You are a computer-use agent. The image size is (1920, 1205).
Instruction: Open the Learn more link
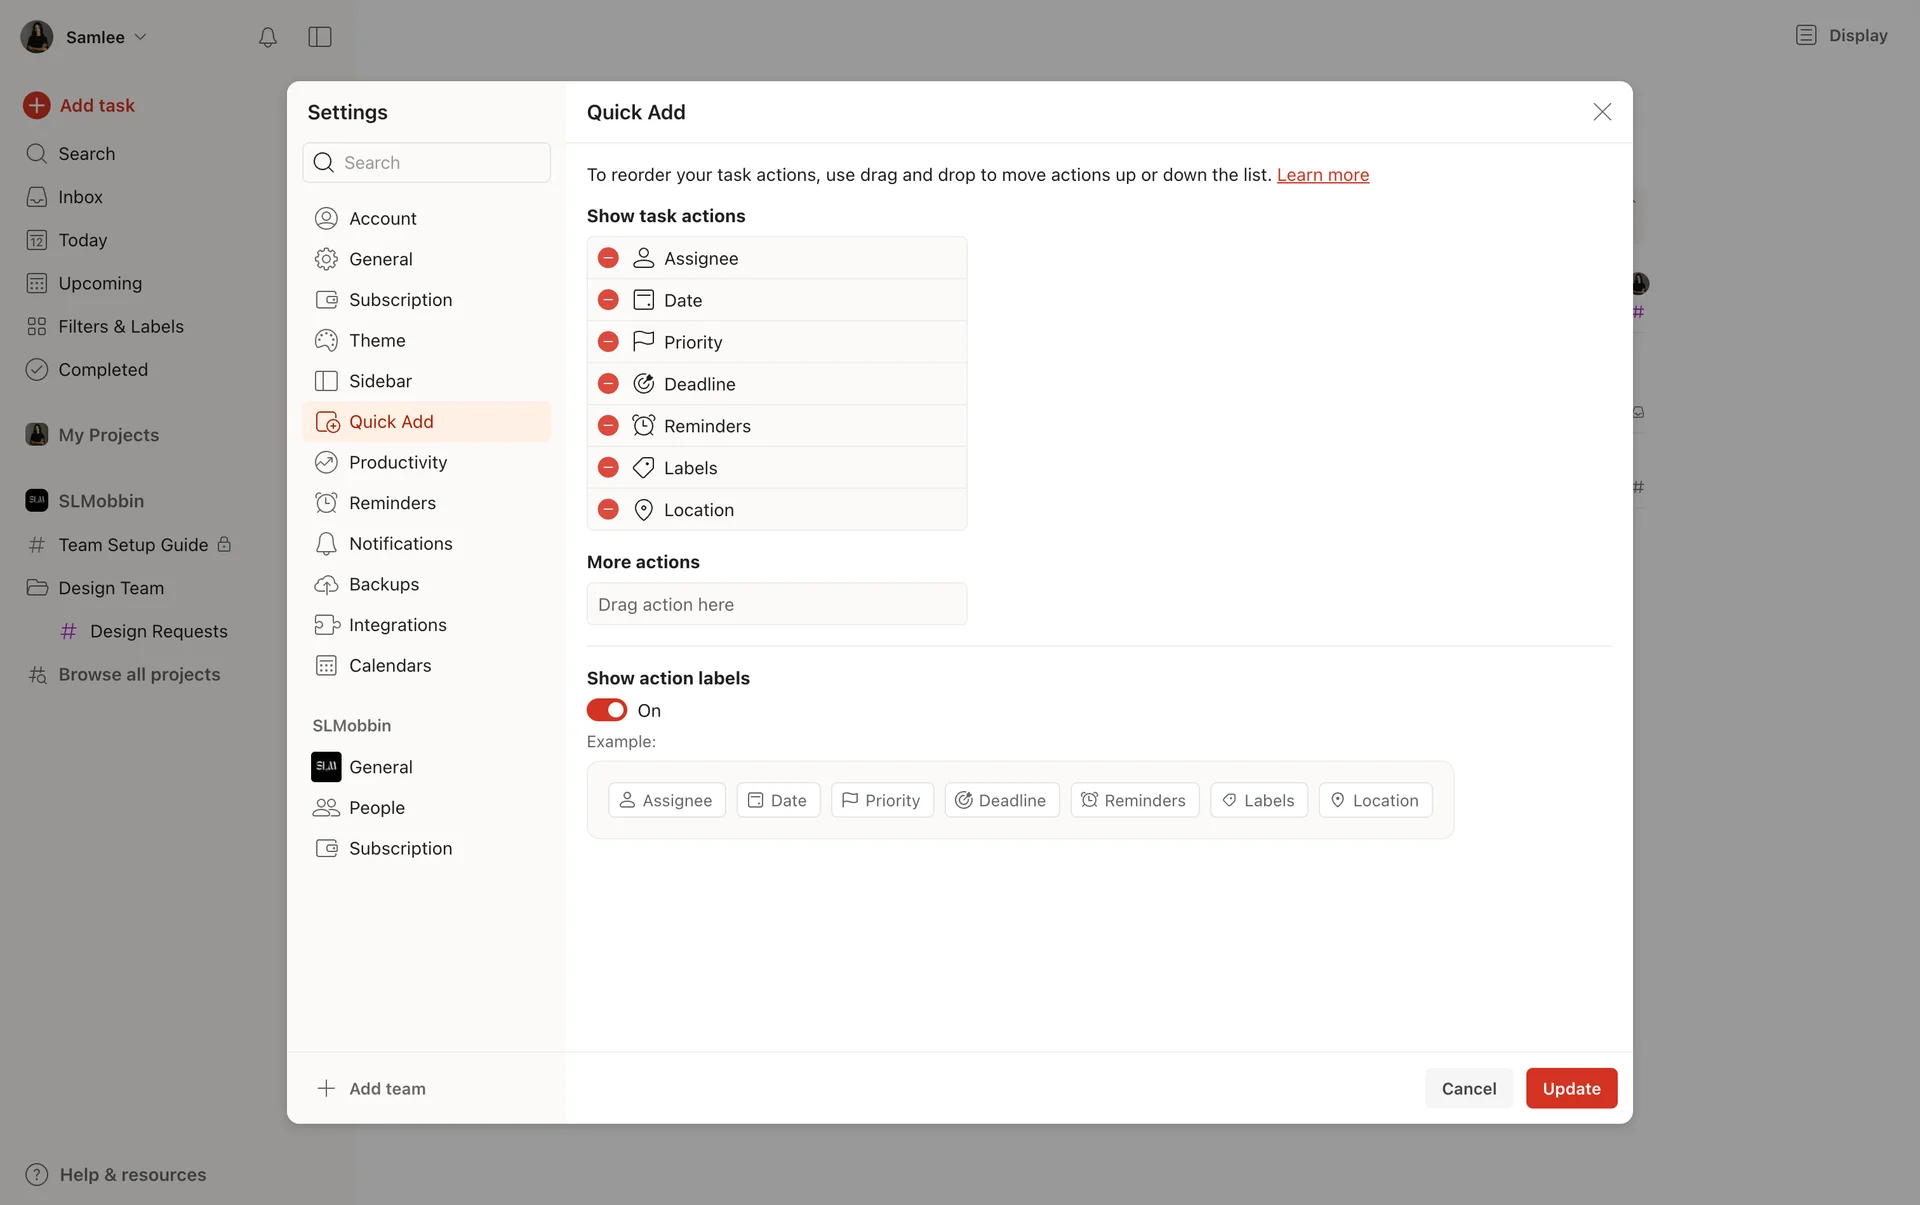(x=1322, y=175)
